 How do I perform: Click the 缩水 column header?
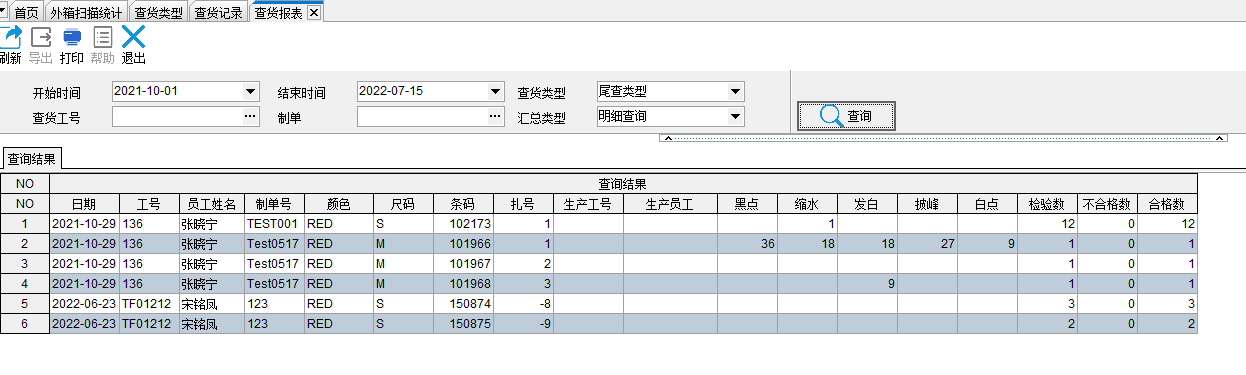coord(808,204)
